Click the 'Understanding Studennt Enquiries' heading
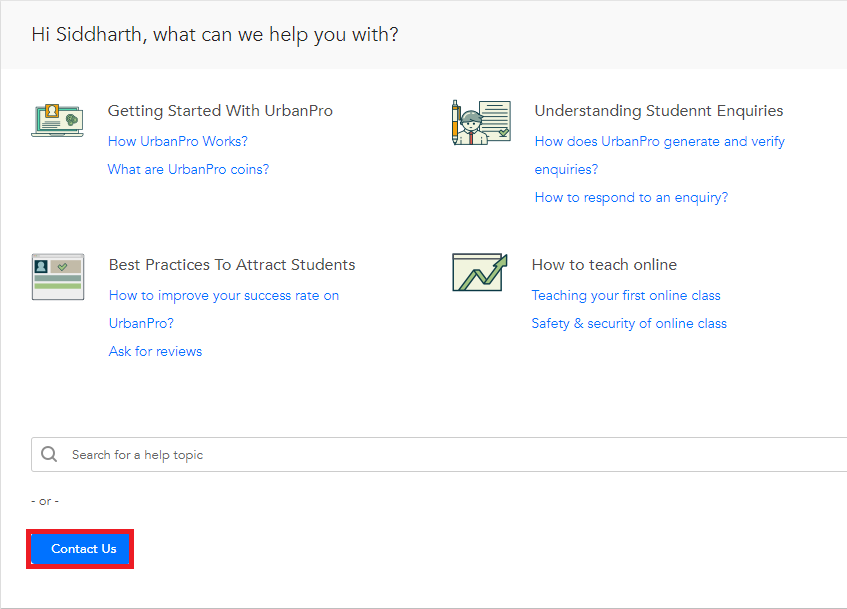 coord(659,111)
